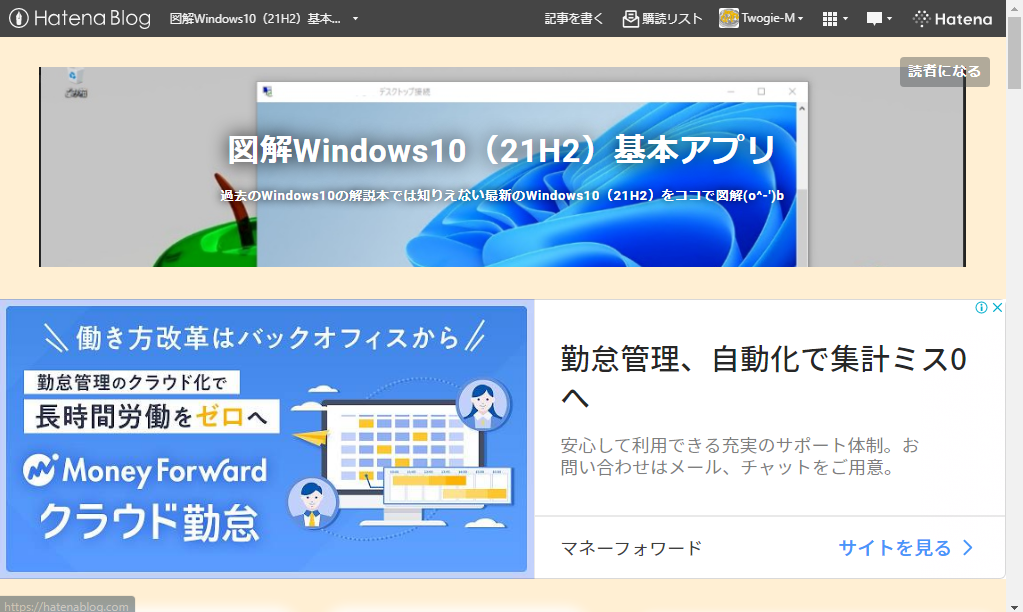Click the Money Forward ad banner image

(x=266, y=438)
